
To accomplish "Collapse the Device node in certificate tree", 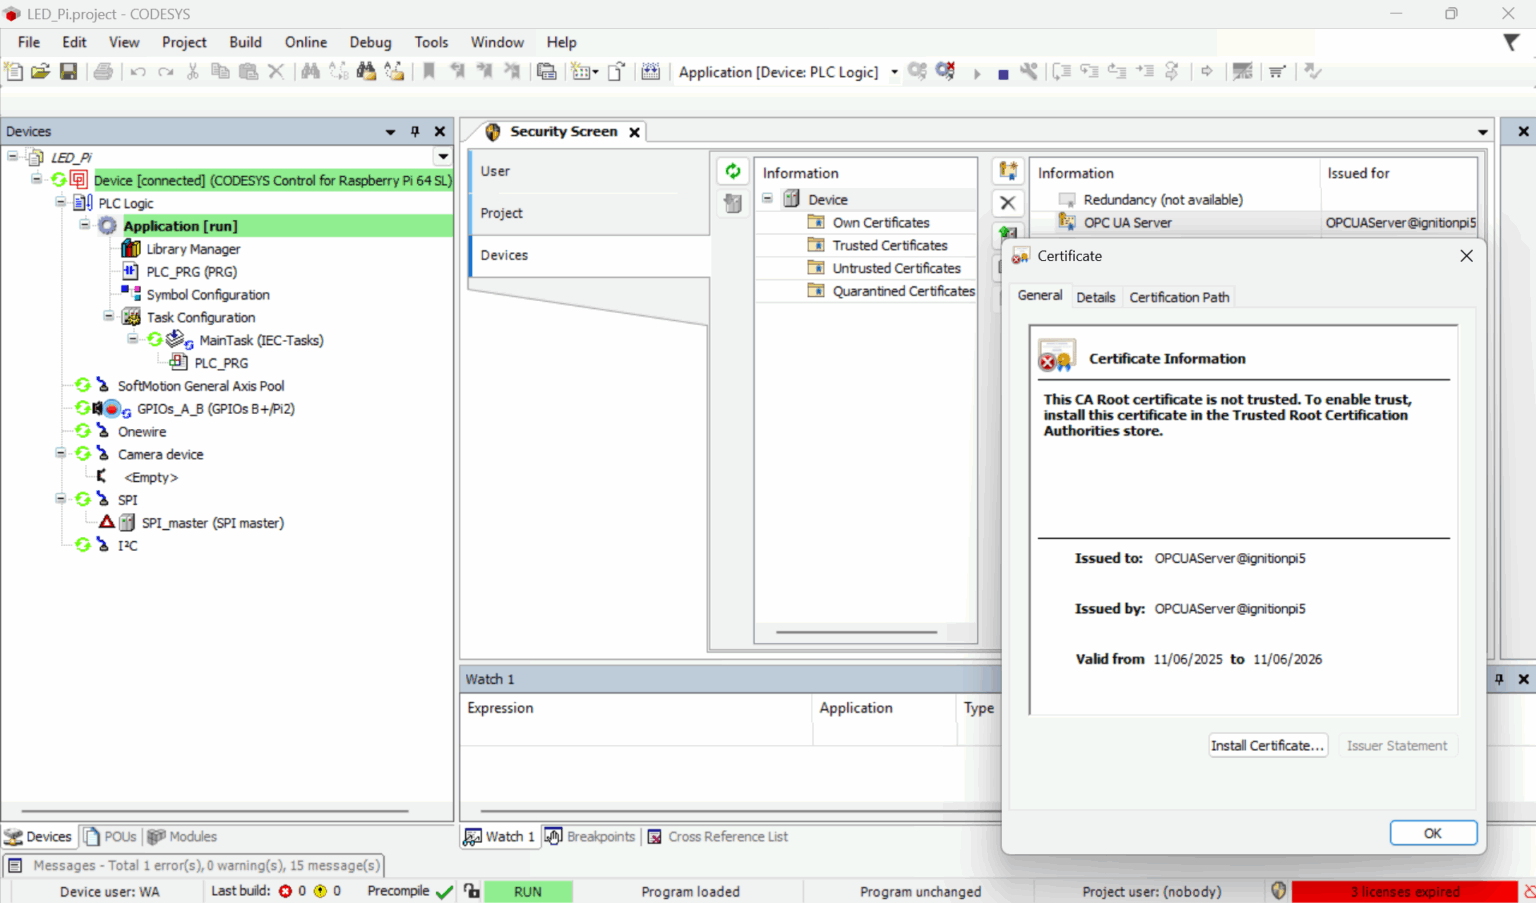I will [768, 199].
